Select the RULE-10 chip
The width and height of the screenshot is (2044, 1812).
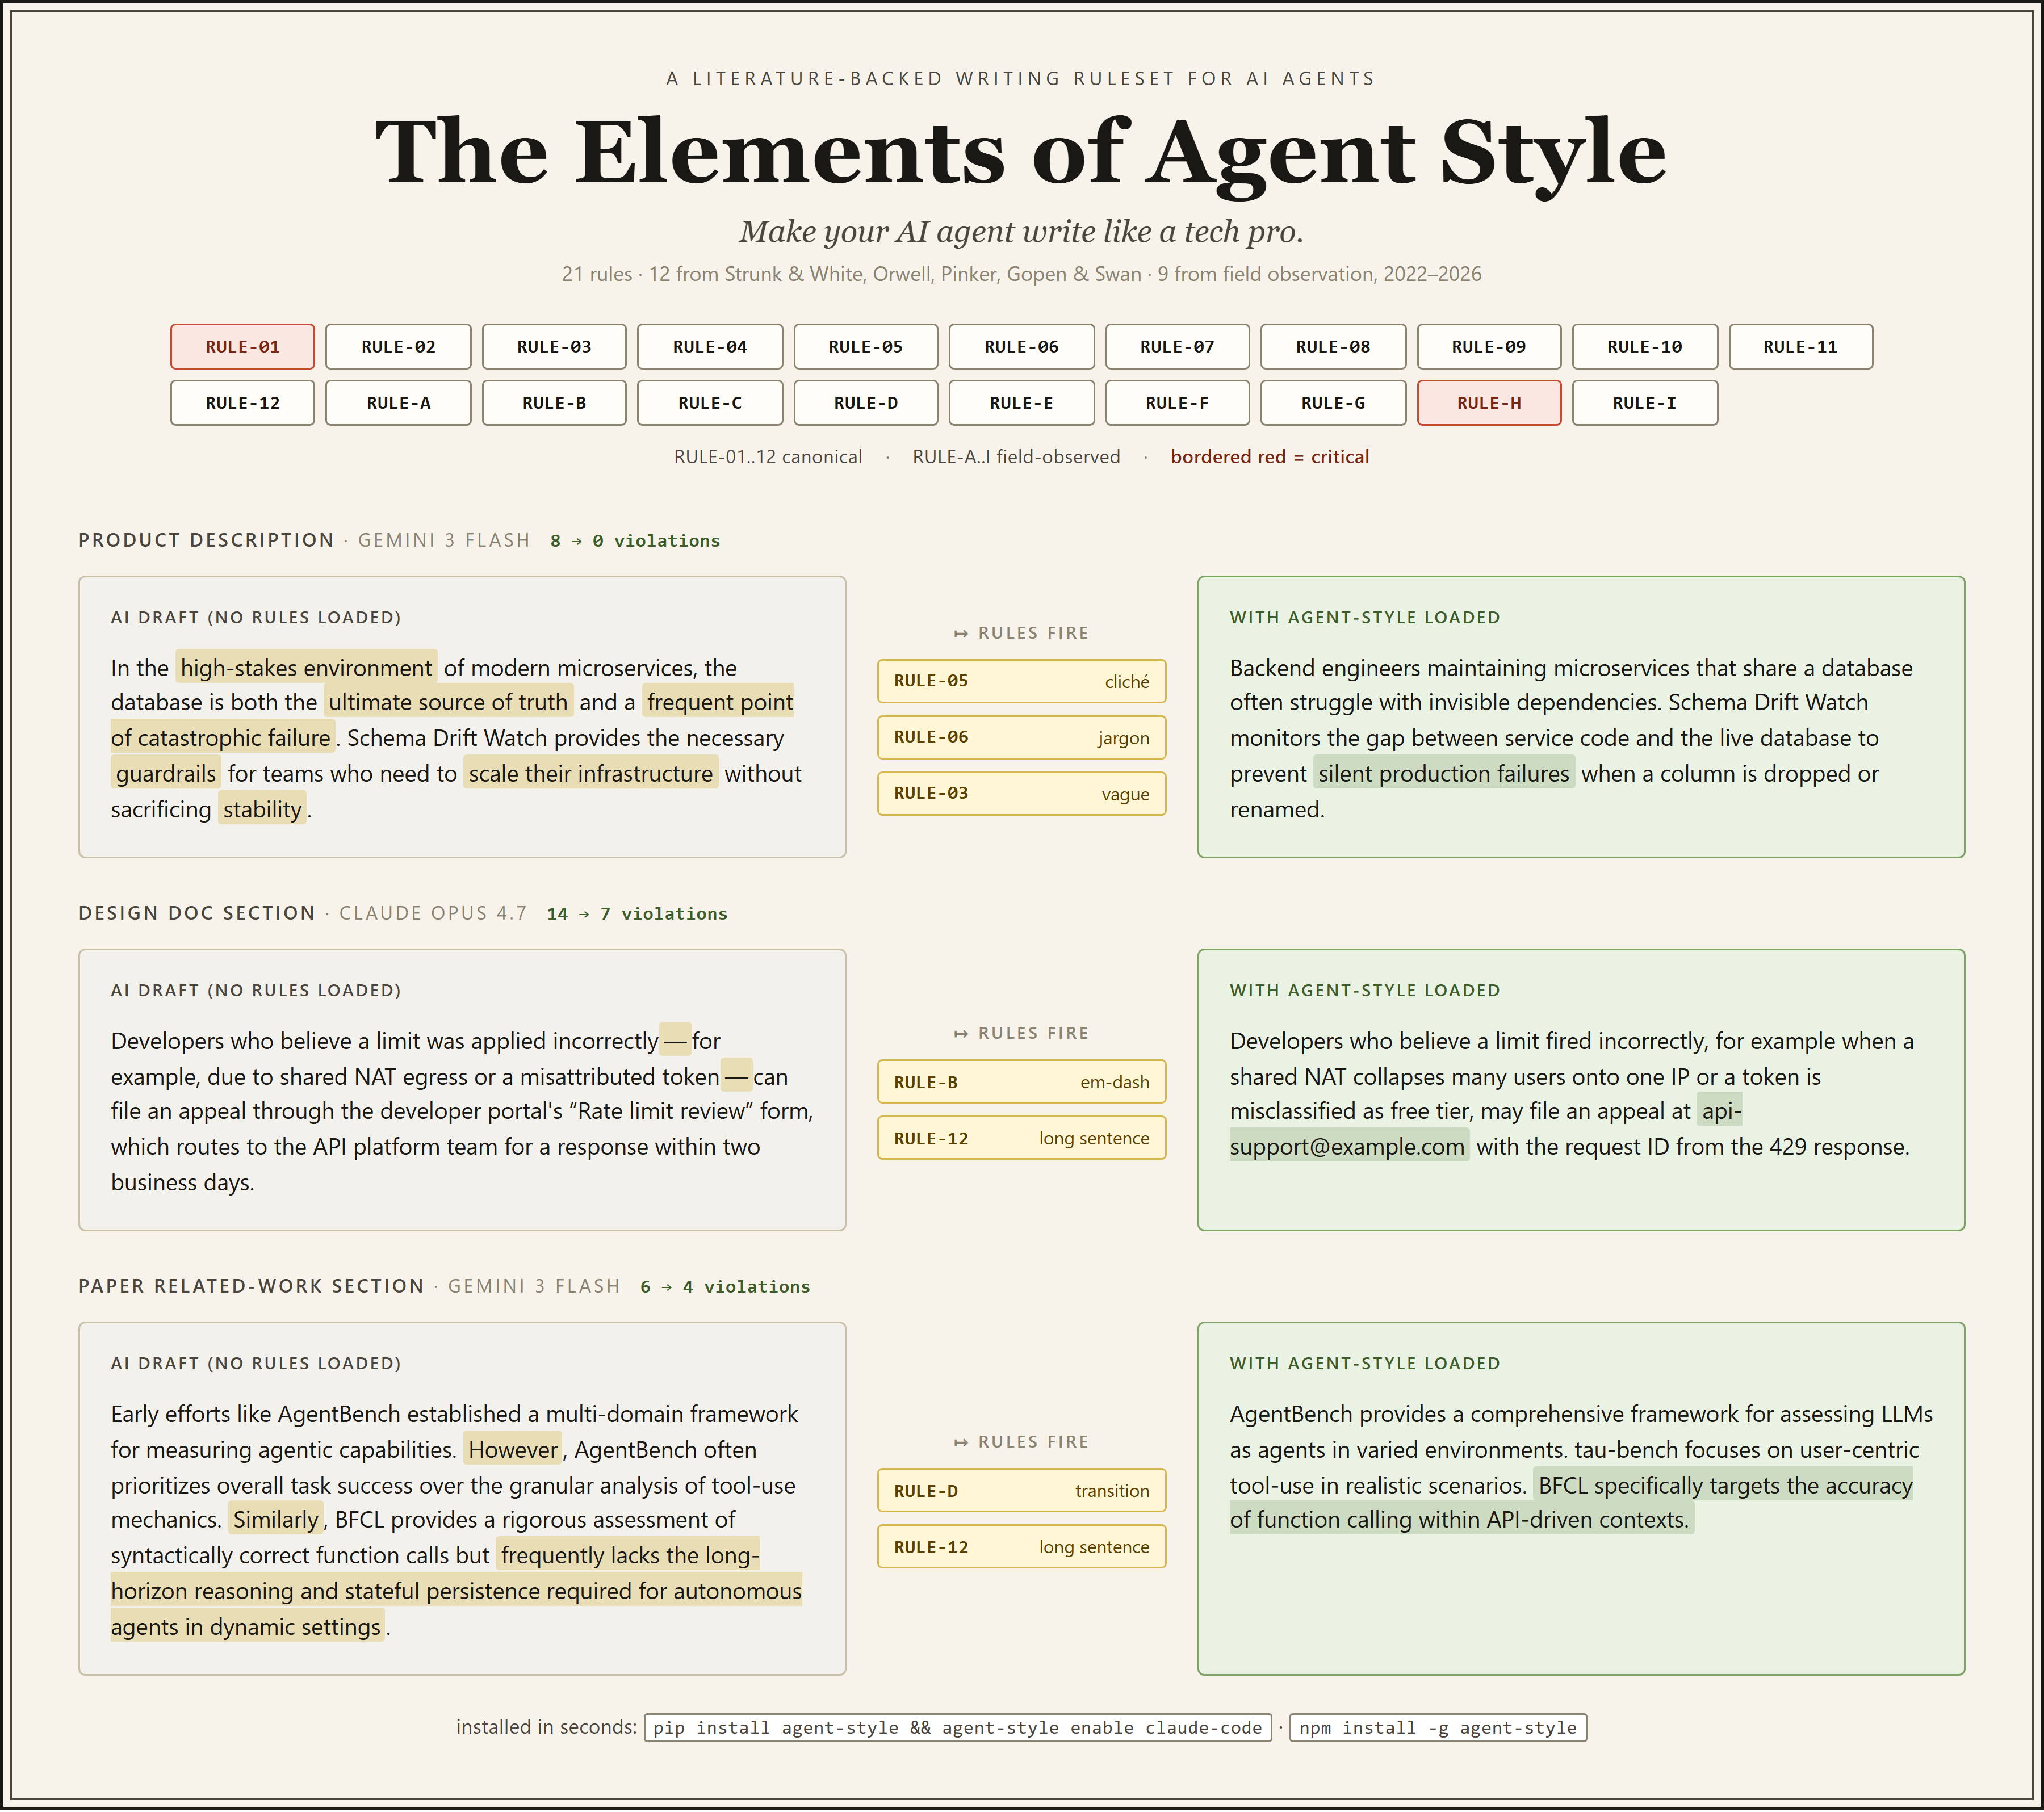(1645, 347)
